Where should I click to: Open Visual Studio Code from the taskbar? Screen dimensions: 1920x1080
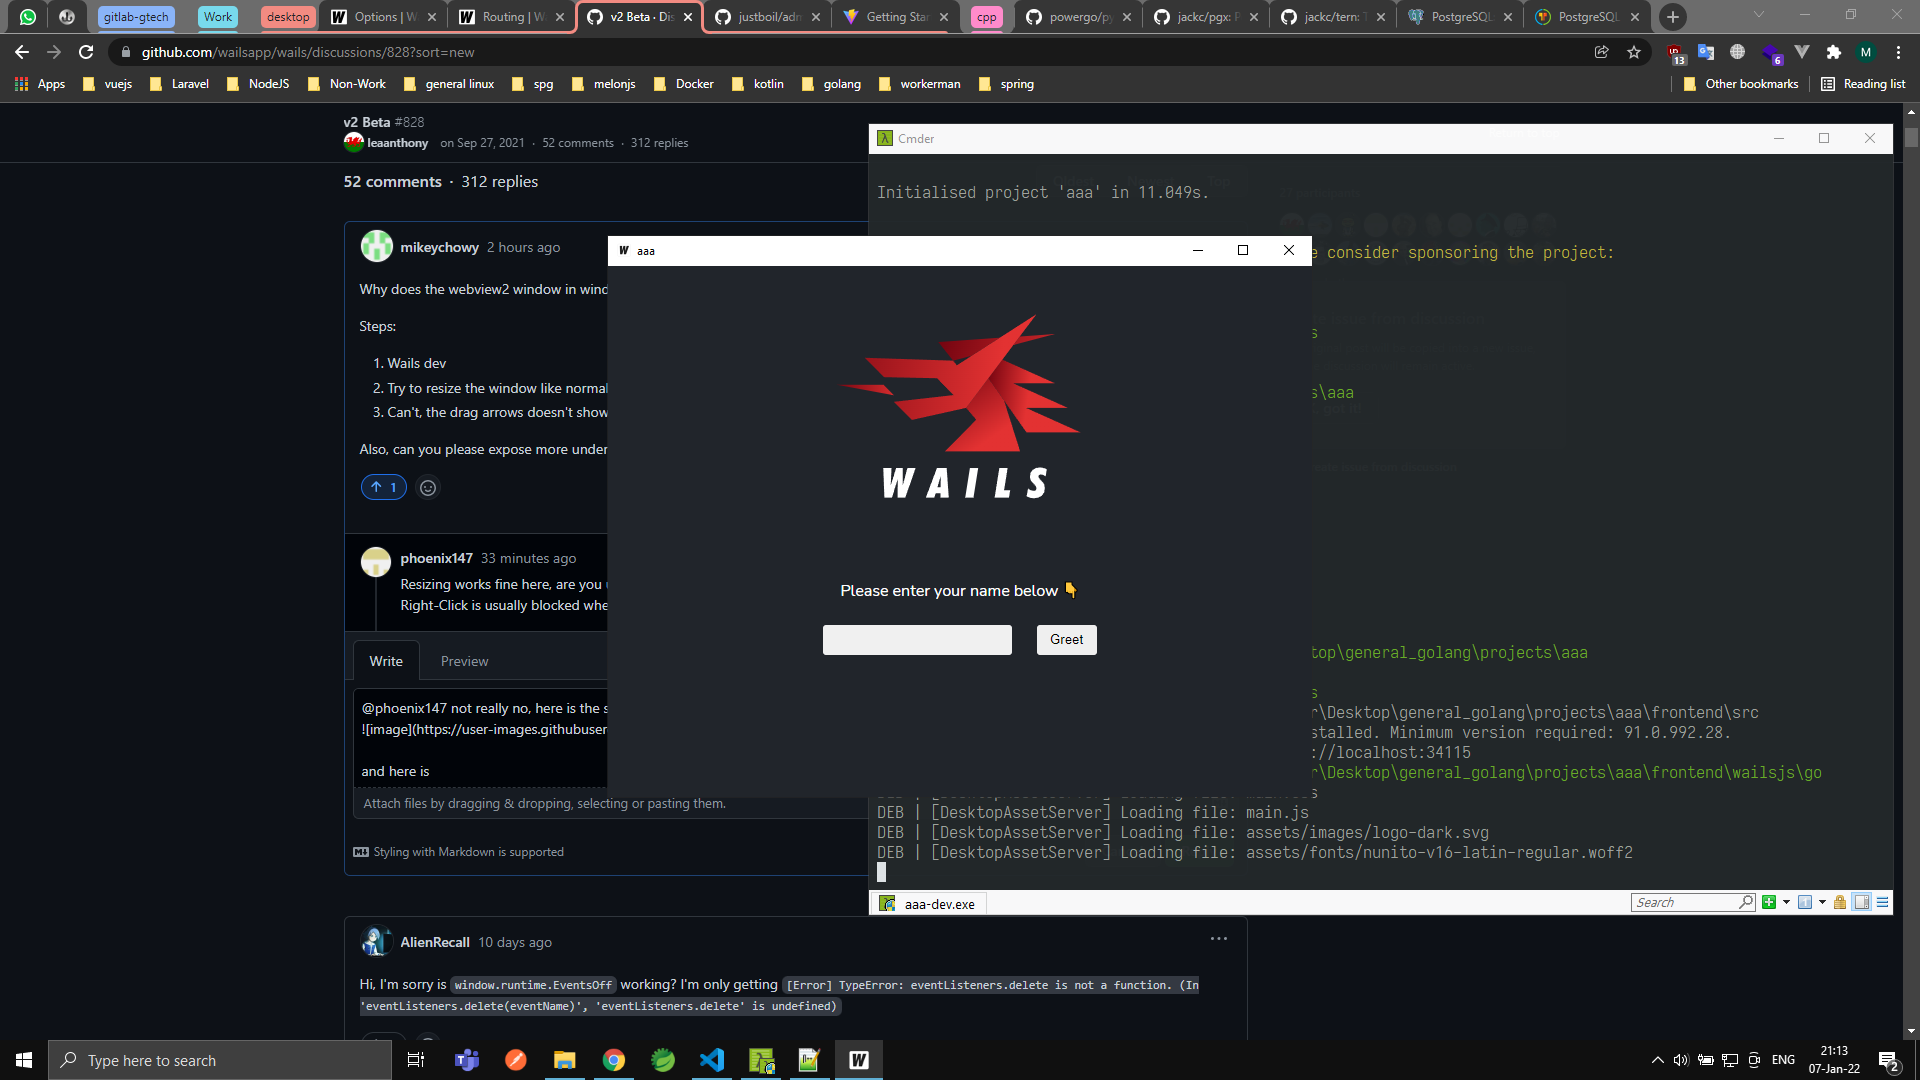[711, 1060]
